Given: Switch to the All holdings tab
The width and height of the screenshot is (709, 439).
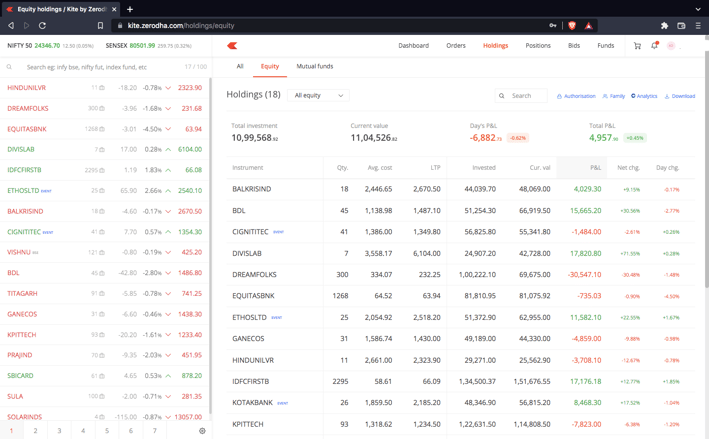Looking at the screenshot, I should pyautogui.click(x=240, y=66).
